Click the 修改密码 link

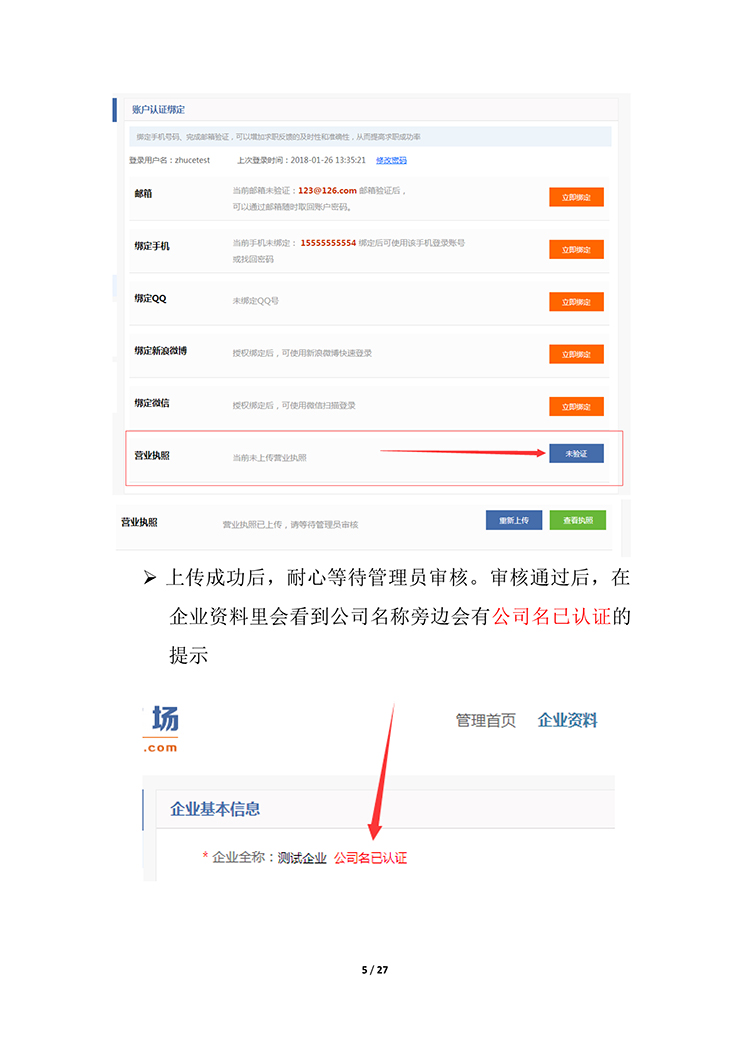coord(391,160)
